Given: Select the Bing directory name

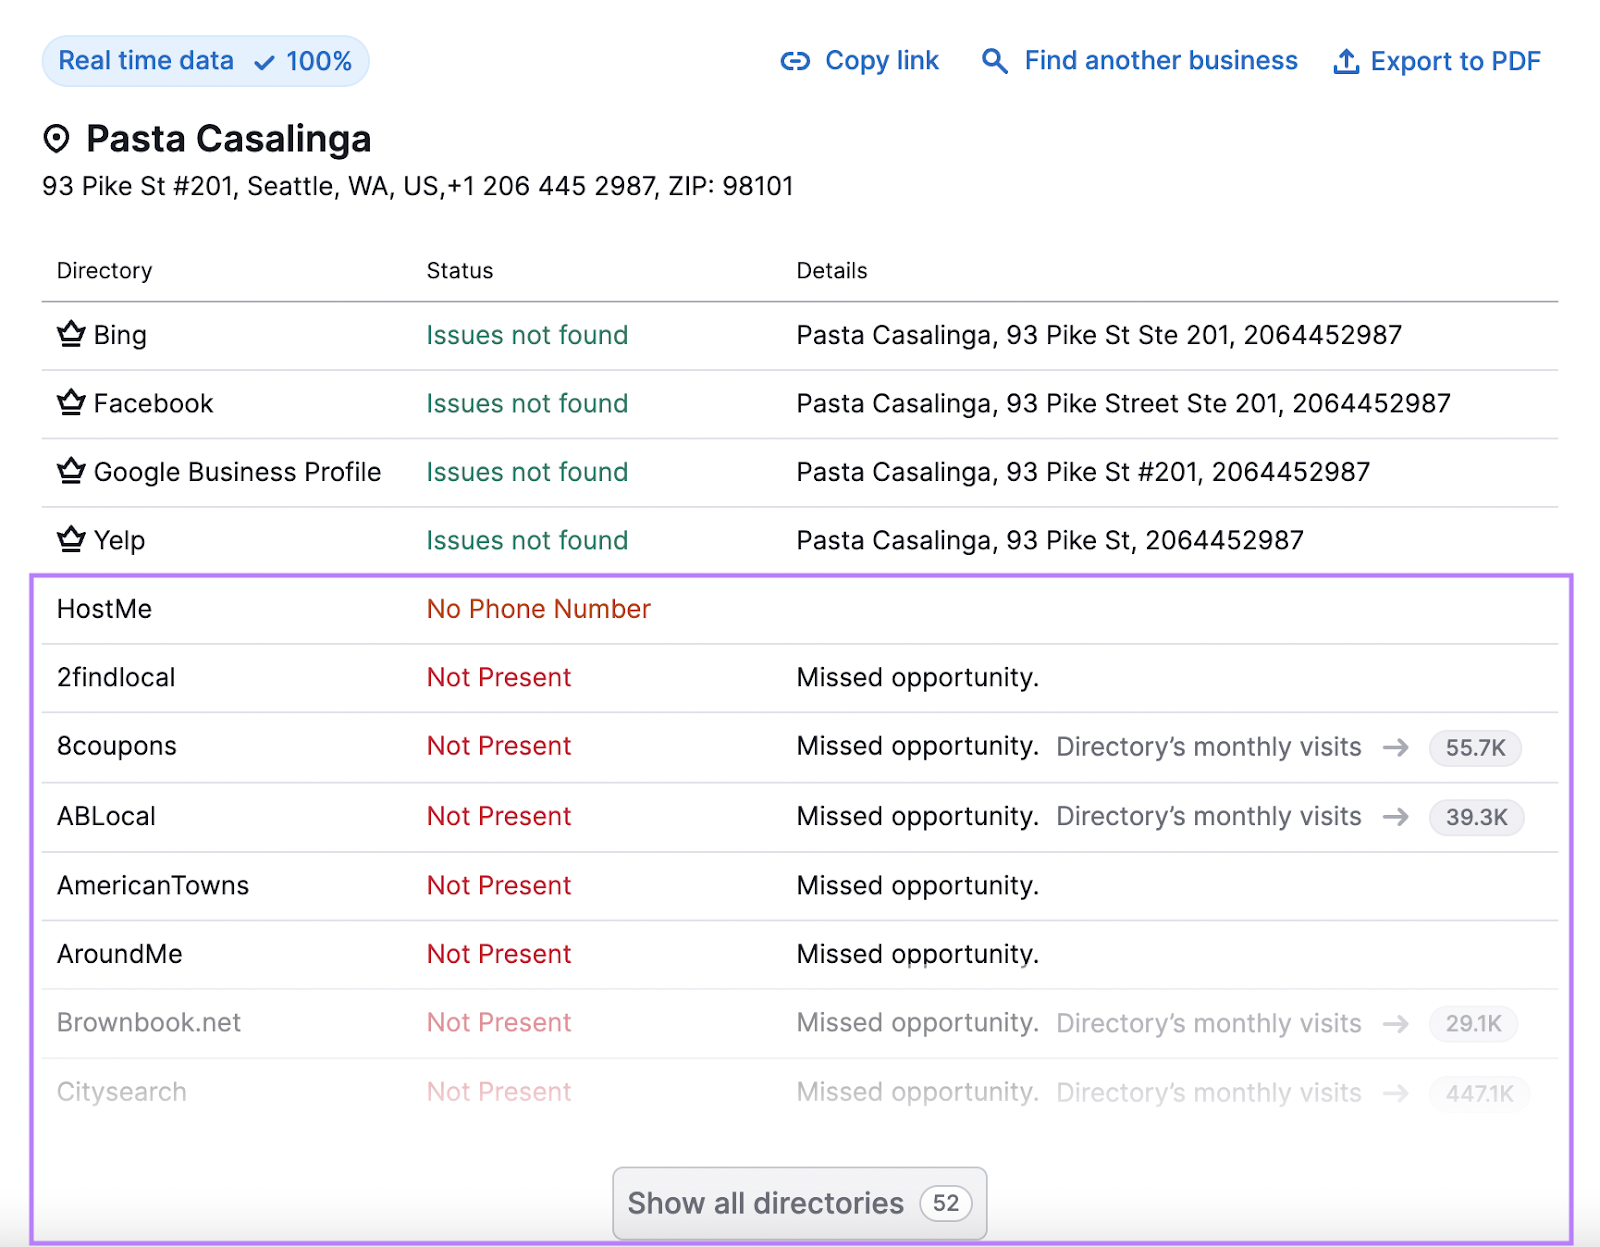Looking at the screenshot, I should 120,335.
